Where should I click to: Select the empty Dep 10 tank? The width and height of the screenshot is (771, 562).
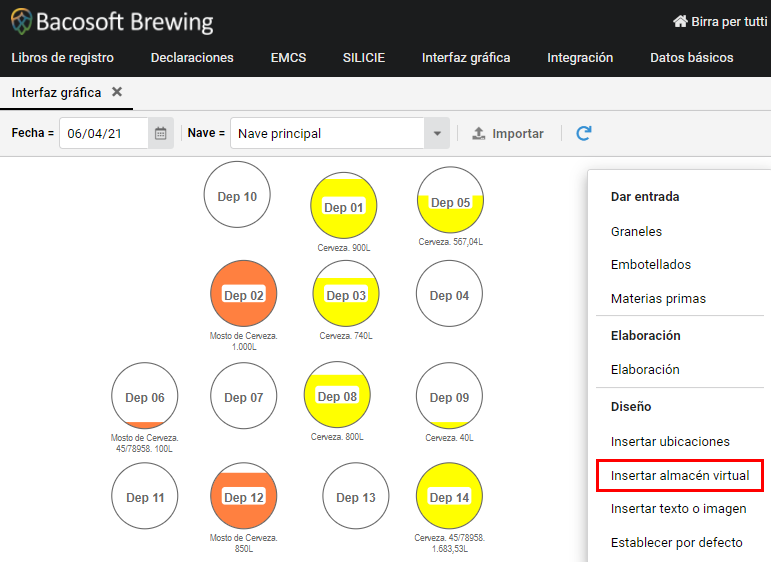click(237, 195)
